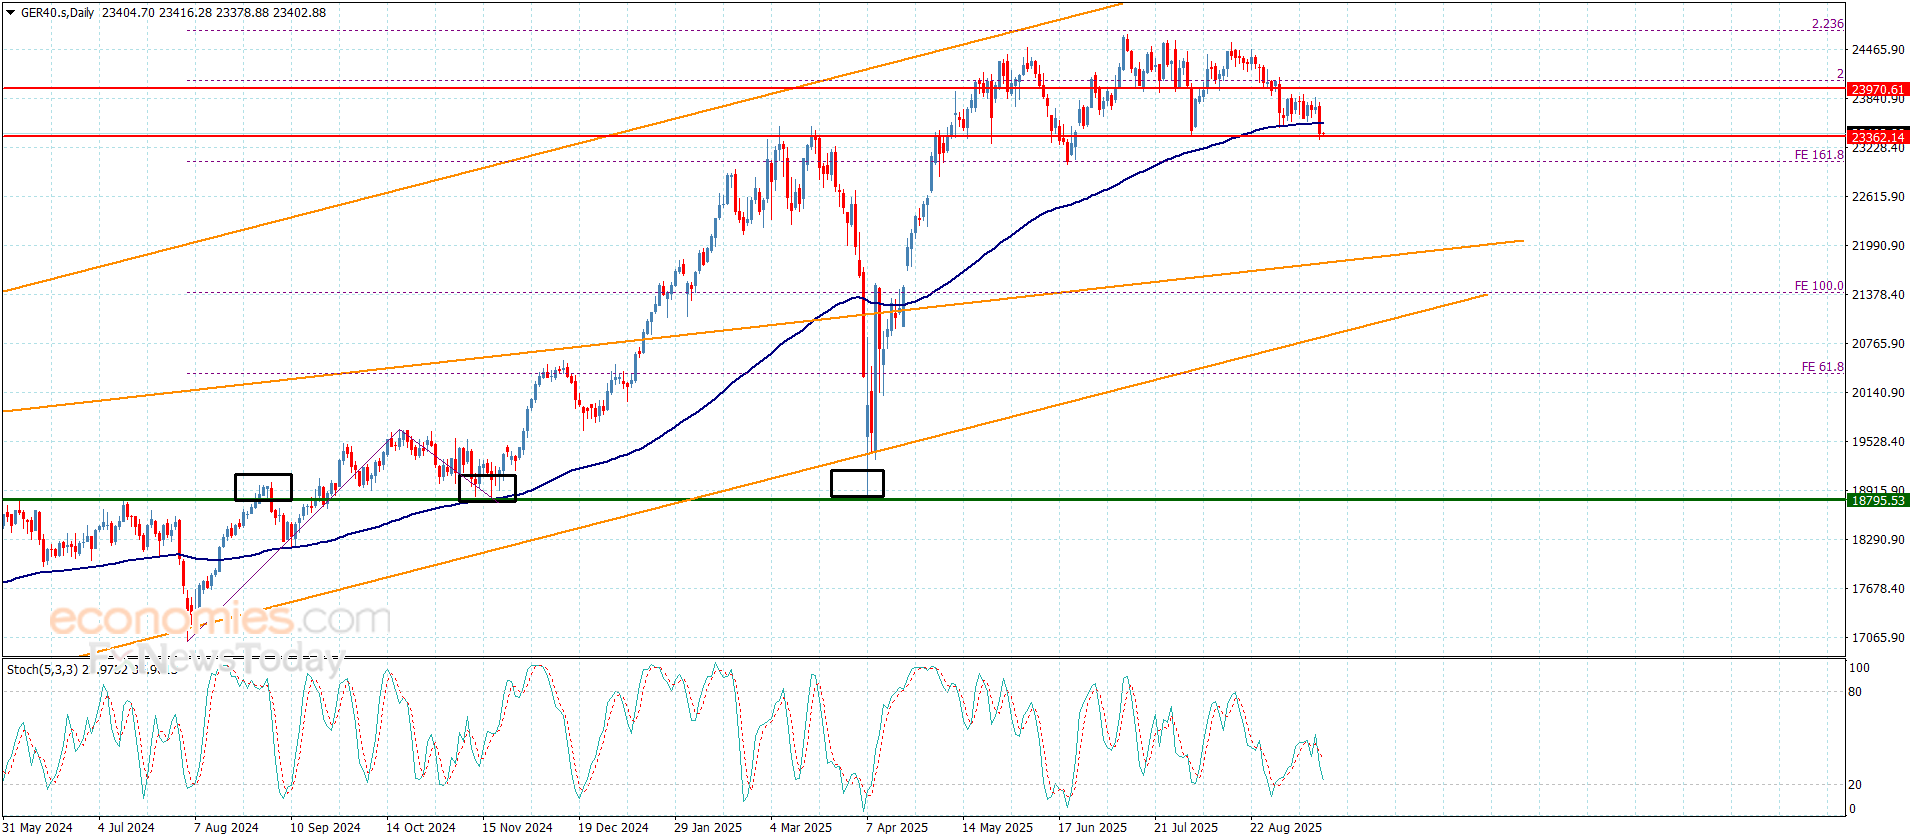Click the small arrow before GER40.s,Daily

pyautogui.click(x=11, y=13)
